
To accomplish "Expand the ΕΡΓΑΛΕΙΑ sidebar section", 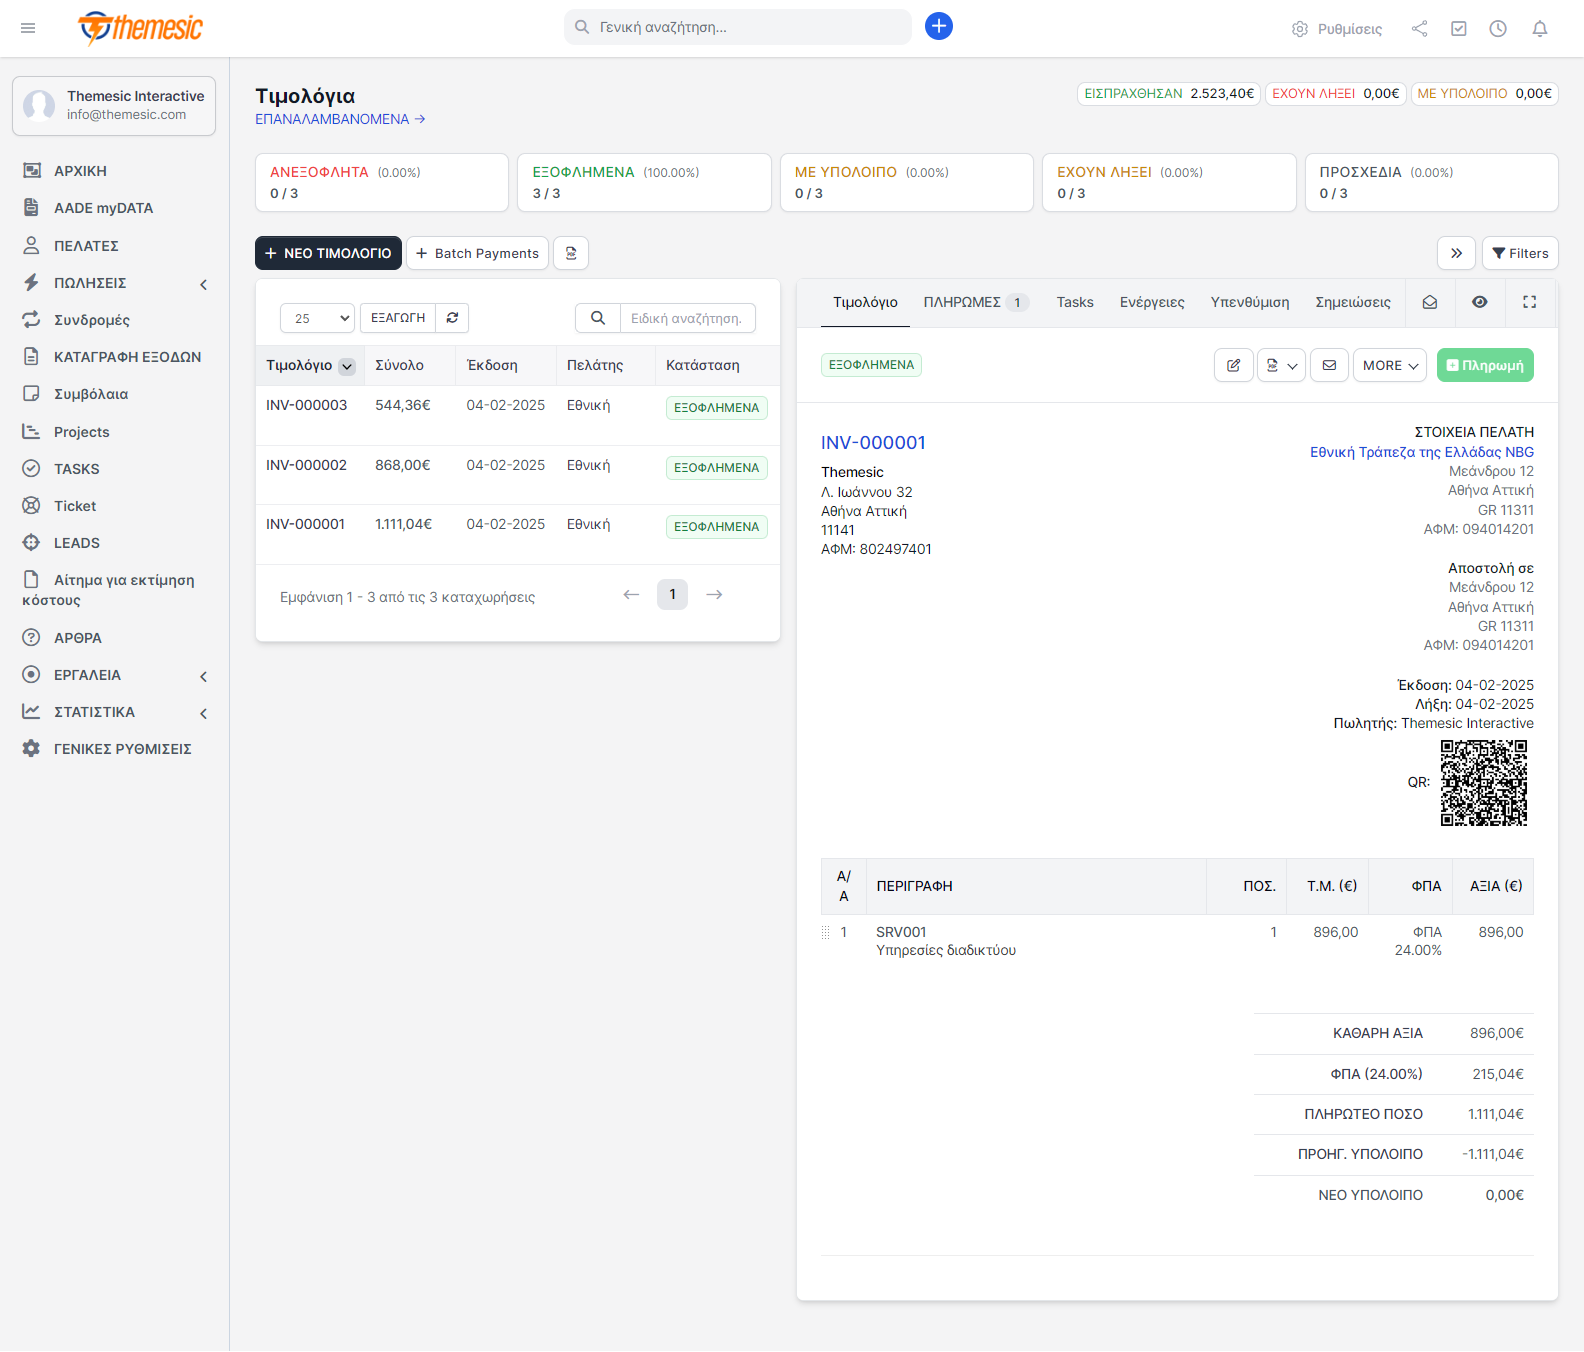I will 115,675.
